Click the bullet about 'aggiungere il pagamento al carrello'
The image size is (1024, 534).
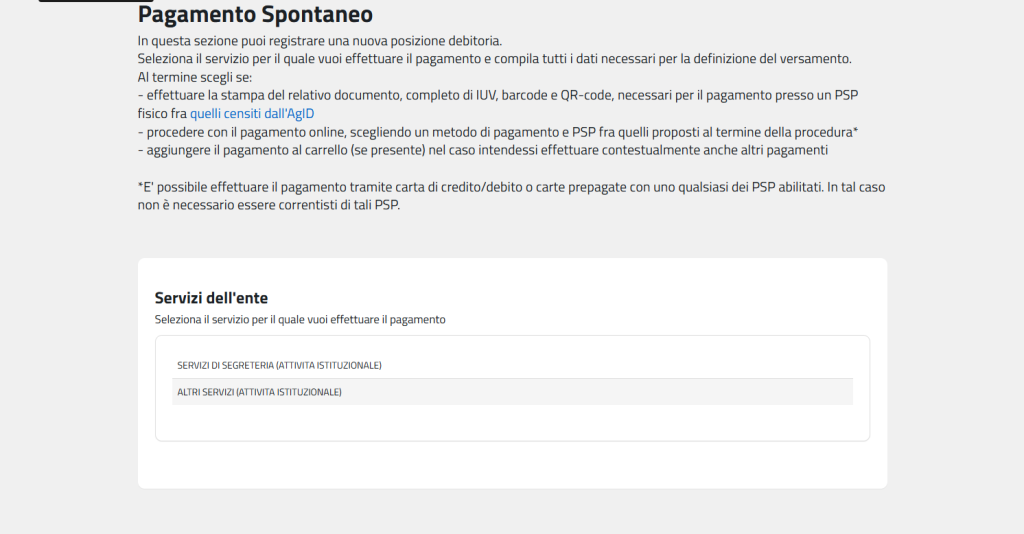483,150
